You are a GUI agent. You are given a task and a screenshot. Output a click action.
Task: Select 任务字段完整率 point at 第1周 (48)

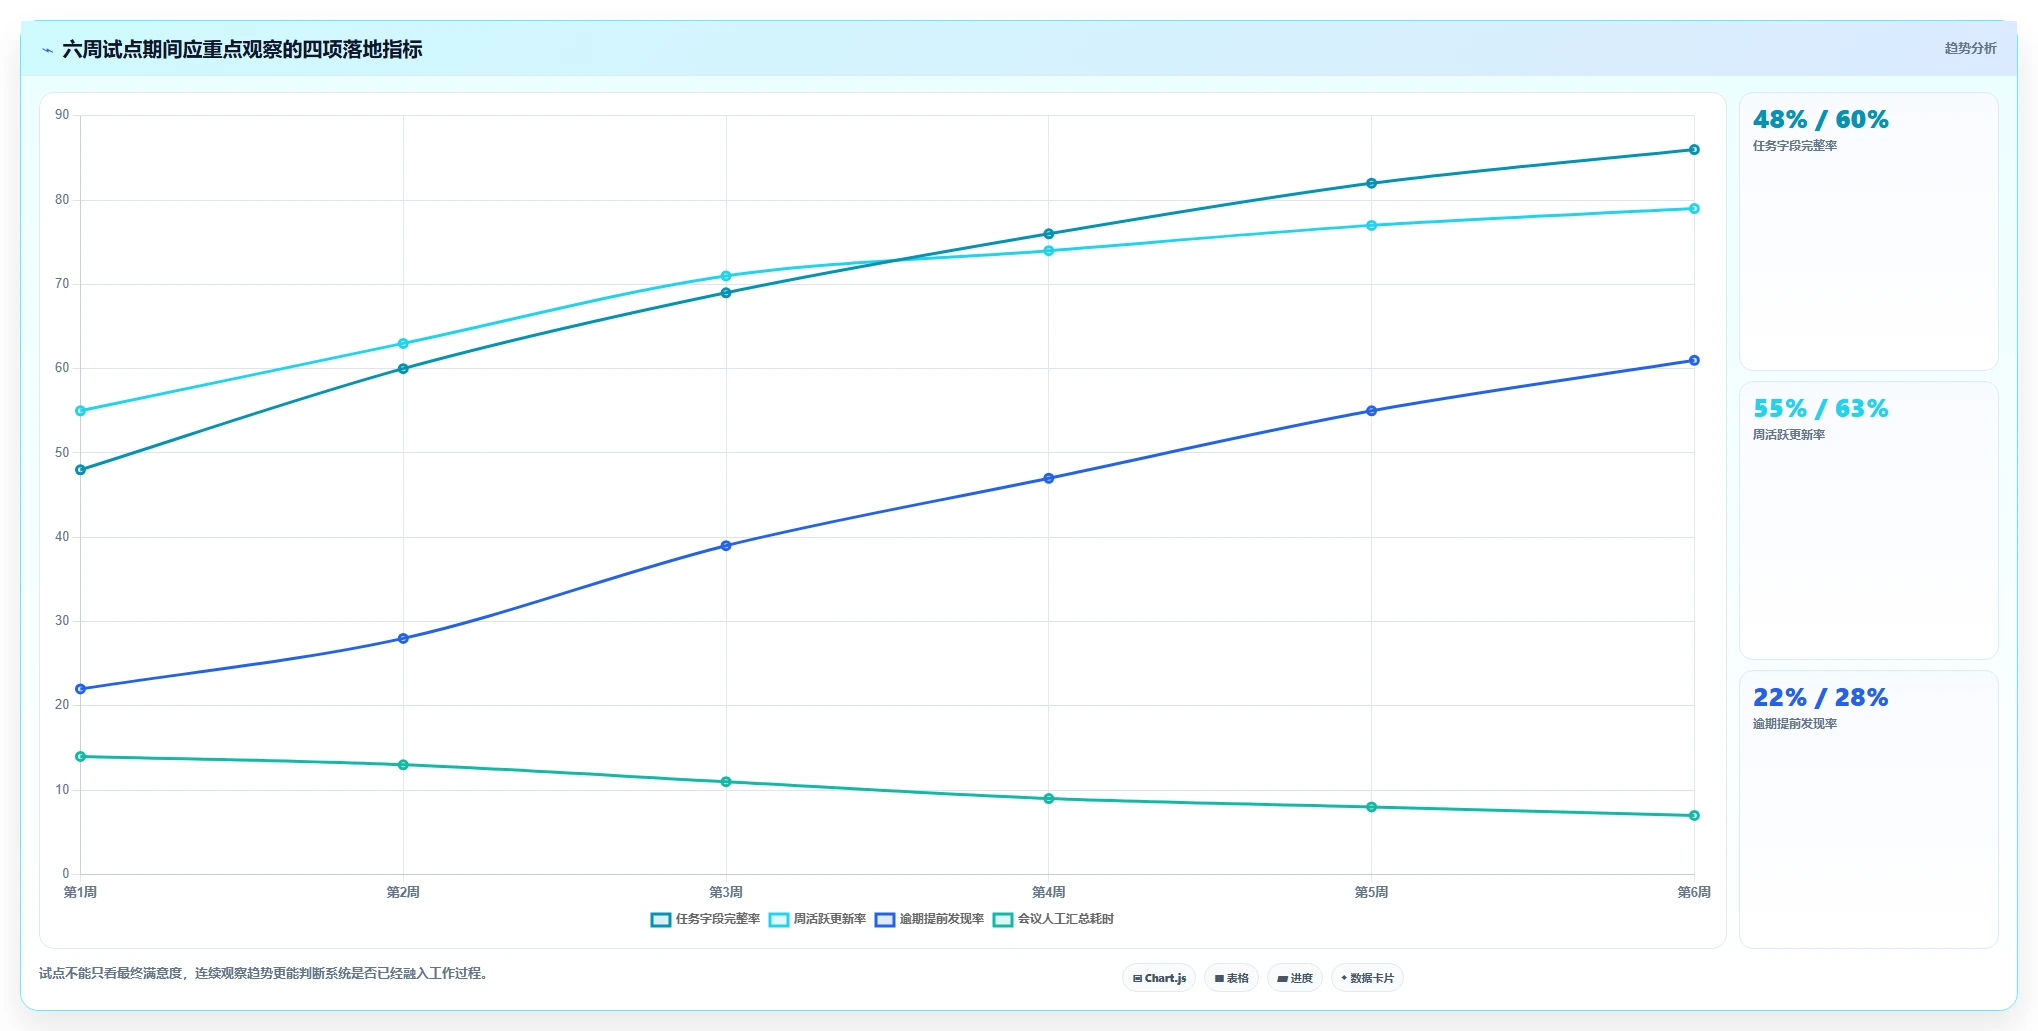81,470
